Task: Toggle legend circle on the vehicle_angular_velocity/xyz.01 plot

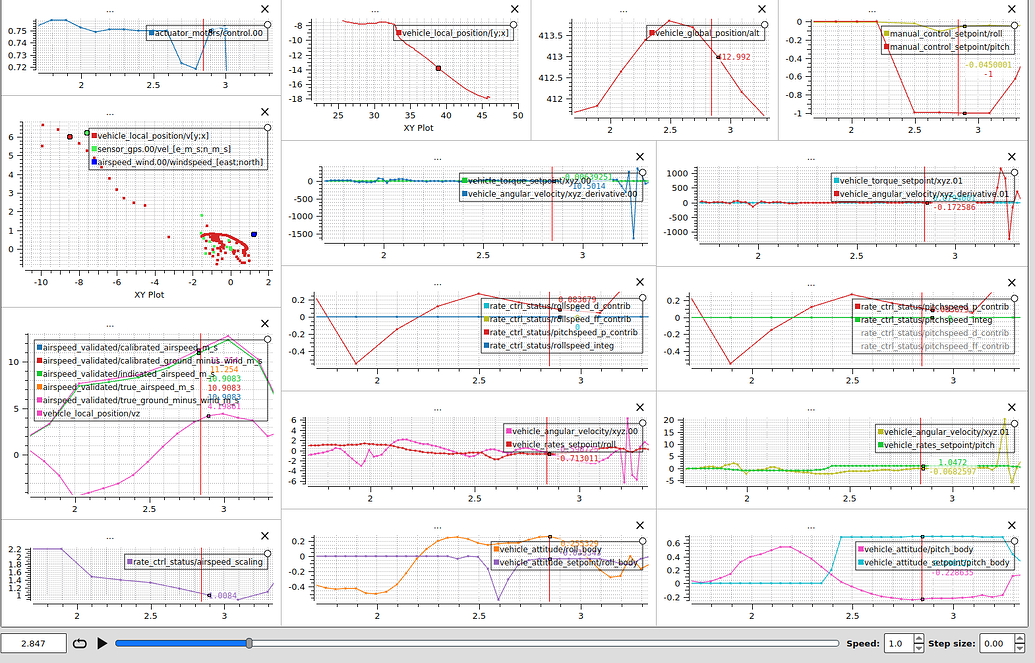Action: tap(1015, 424)
